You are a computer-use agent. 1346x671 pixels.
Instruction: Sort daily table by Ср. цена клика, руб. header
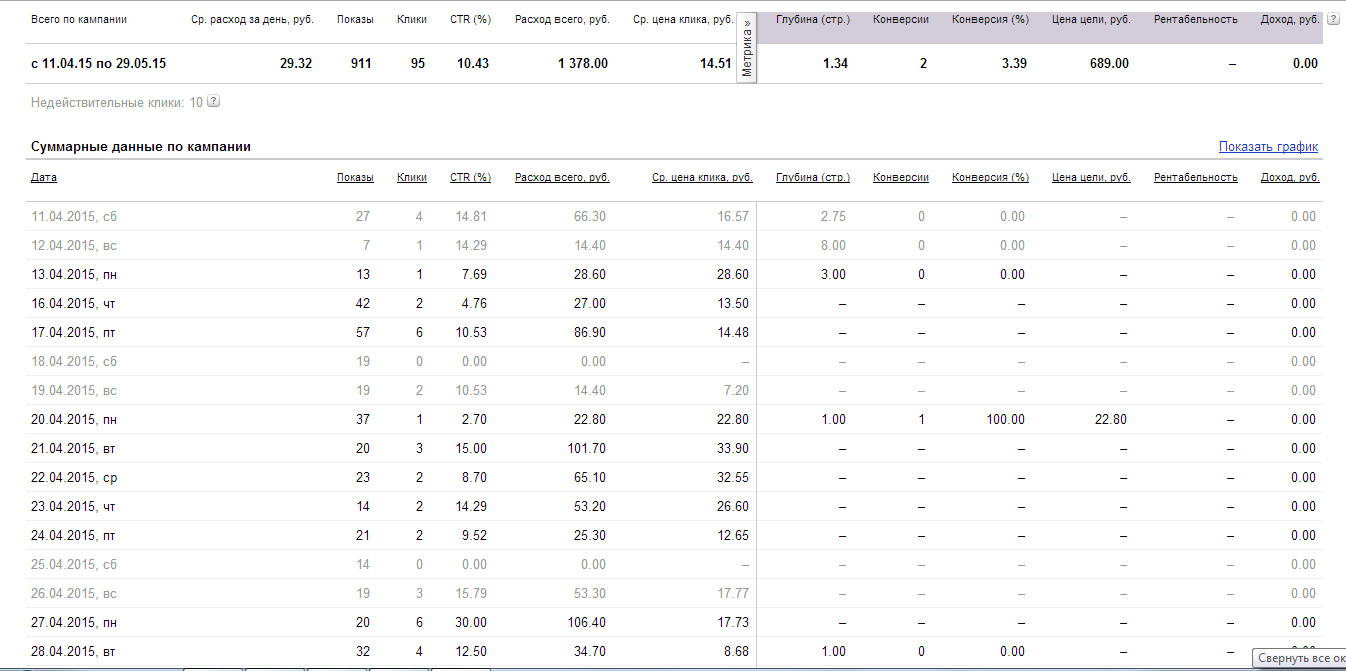coord(702,178)
